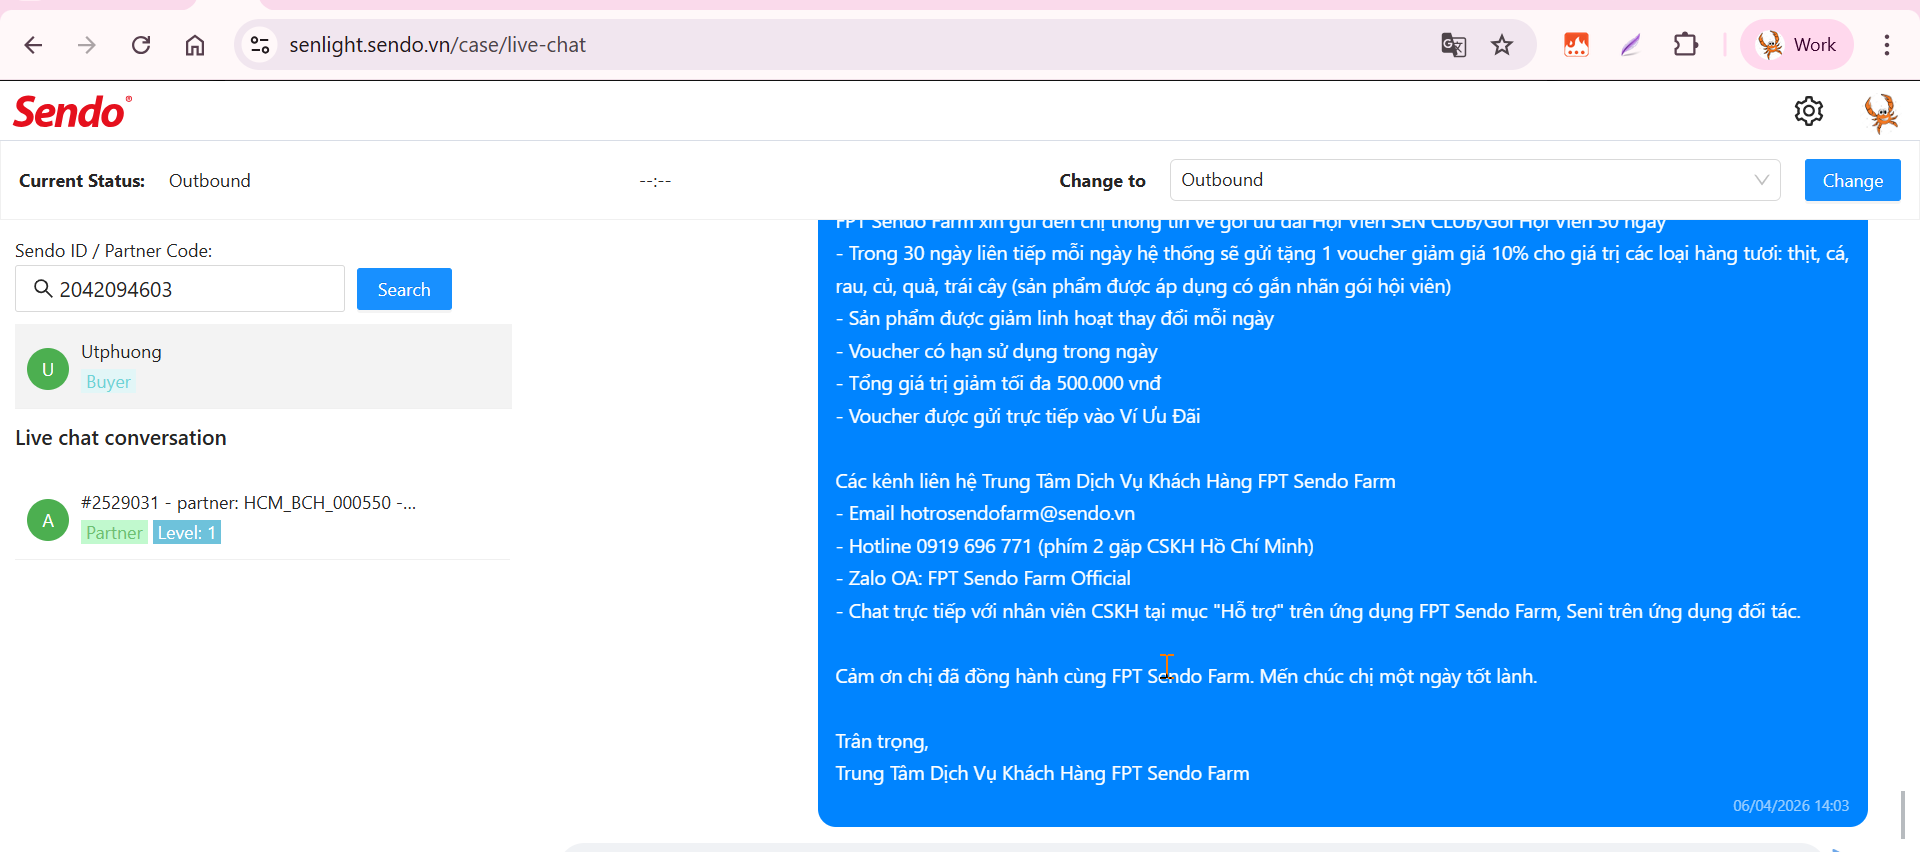Click the Search button
This screenshot has width=1920, height=852.
404,289
